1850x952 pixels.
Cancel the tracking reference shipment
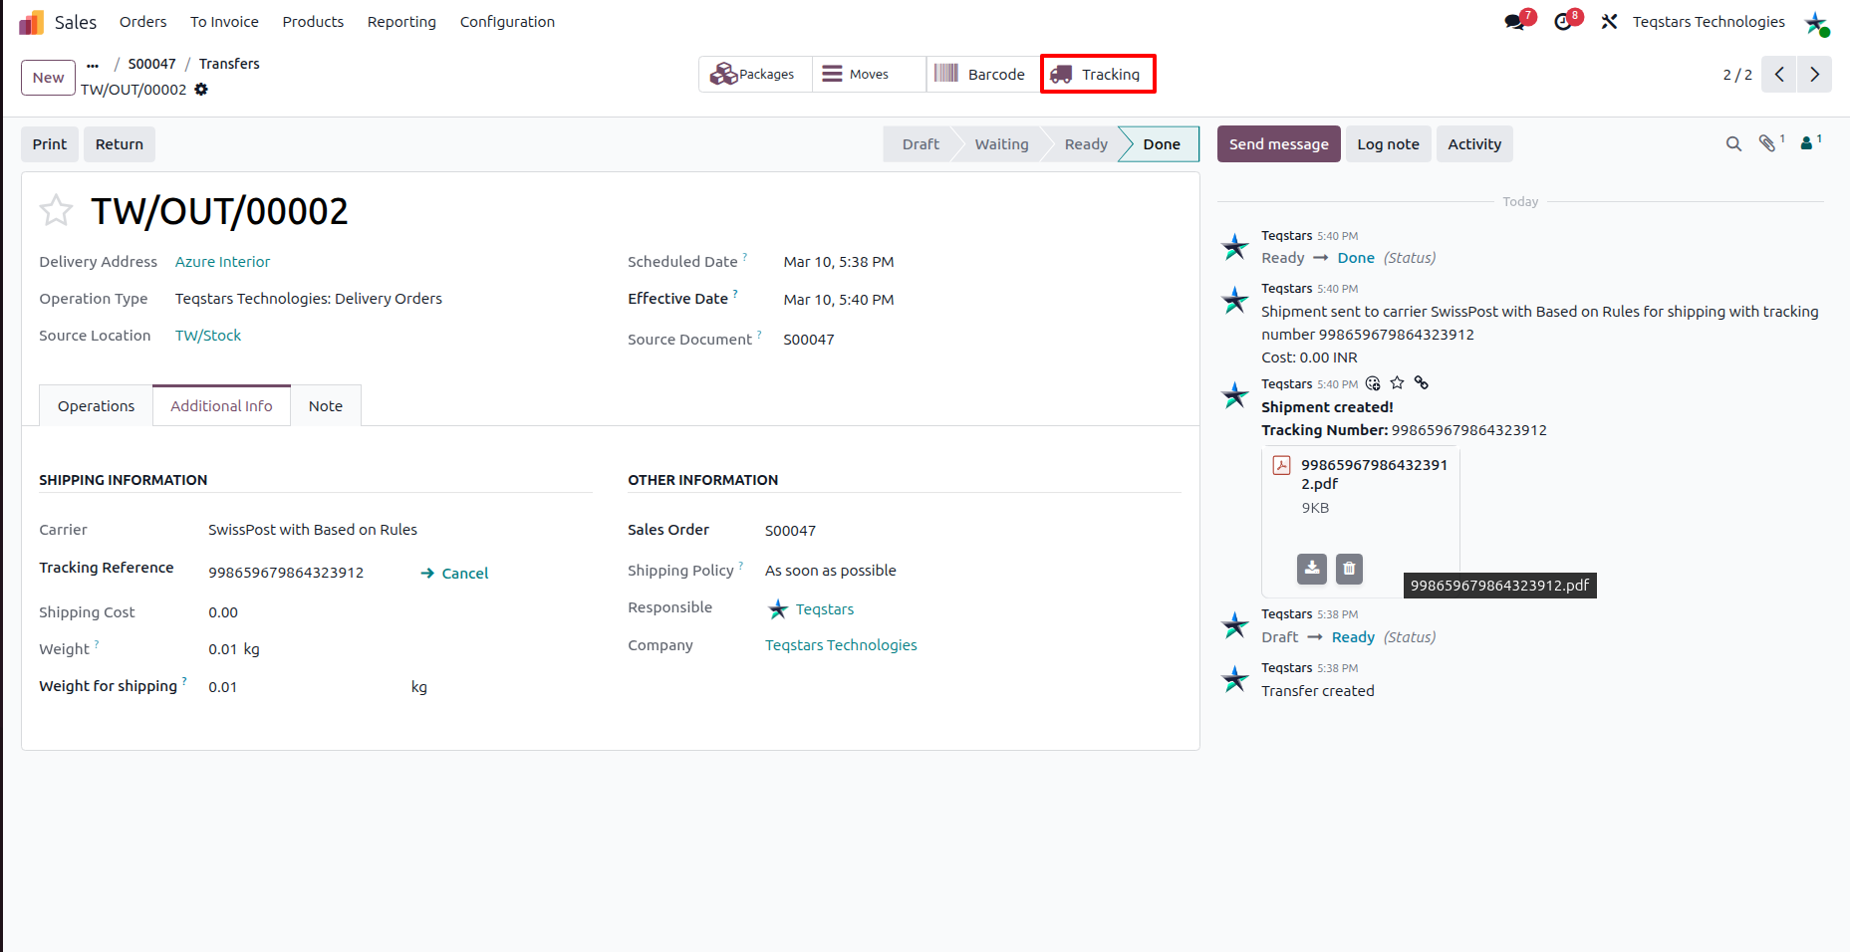454,573
